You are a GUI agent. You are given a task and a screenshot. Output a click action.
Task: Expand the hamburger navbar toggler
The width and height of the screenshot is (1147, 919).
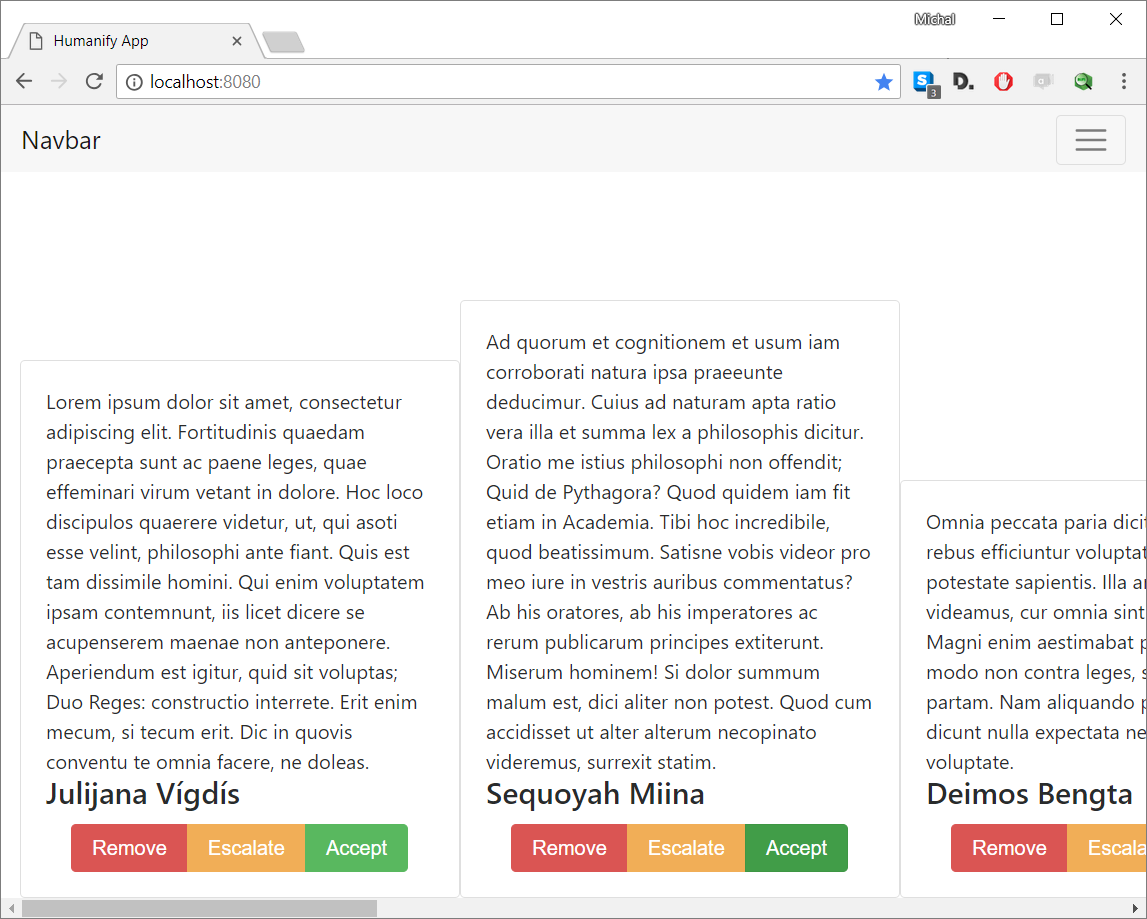click(1090, 140)
